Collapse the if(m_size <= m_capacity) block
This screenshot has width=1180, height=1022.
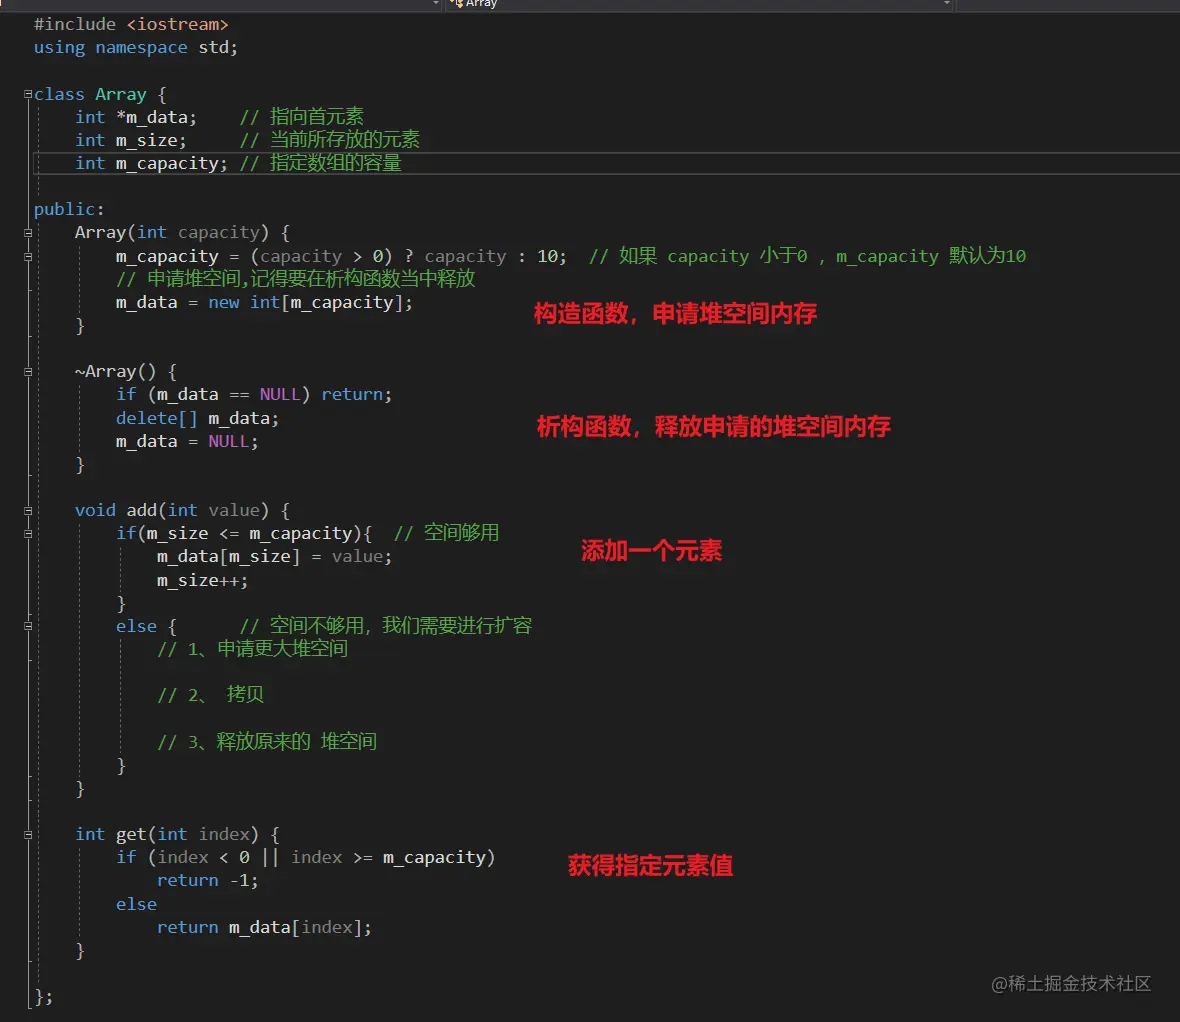pos(28,534)
